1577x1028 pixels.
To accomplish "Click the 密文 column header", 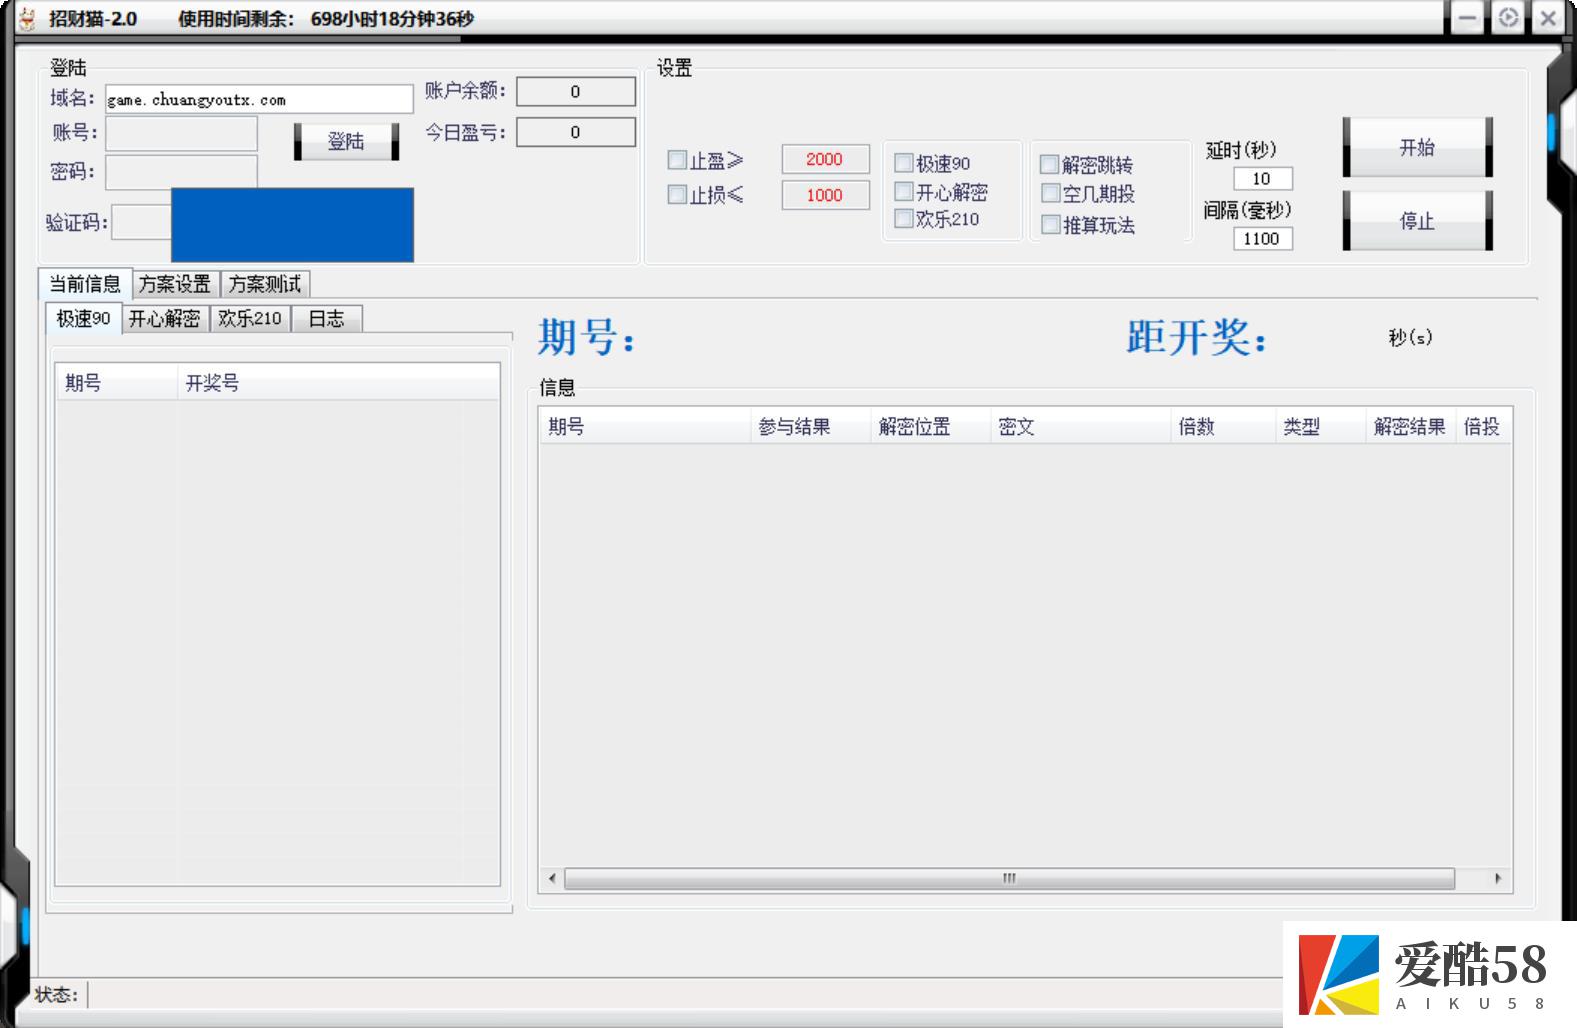I will (1080, 426).
